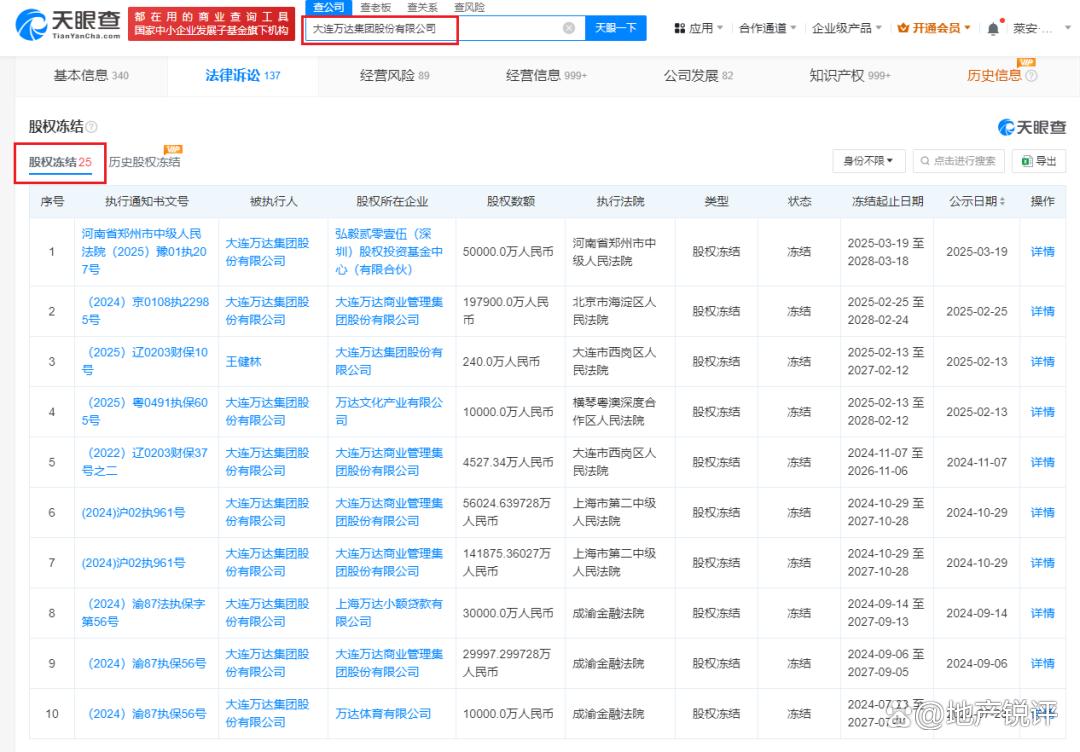Open the 开通会员 membership dropdown
The image size is (1080, 752).
coord(934,28)
